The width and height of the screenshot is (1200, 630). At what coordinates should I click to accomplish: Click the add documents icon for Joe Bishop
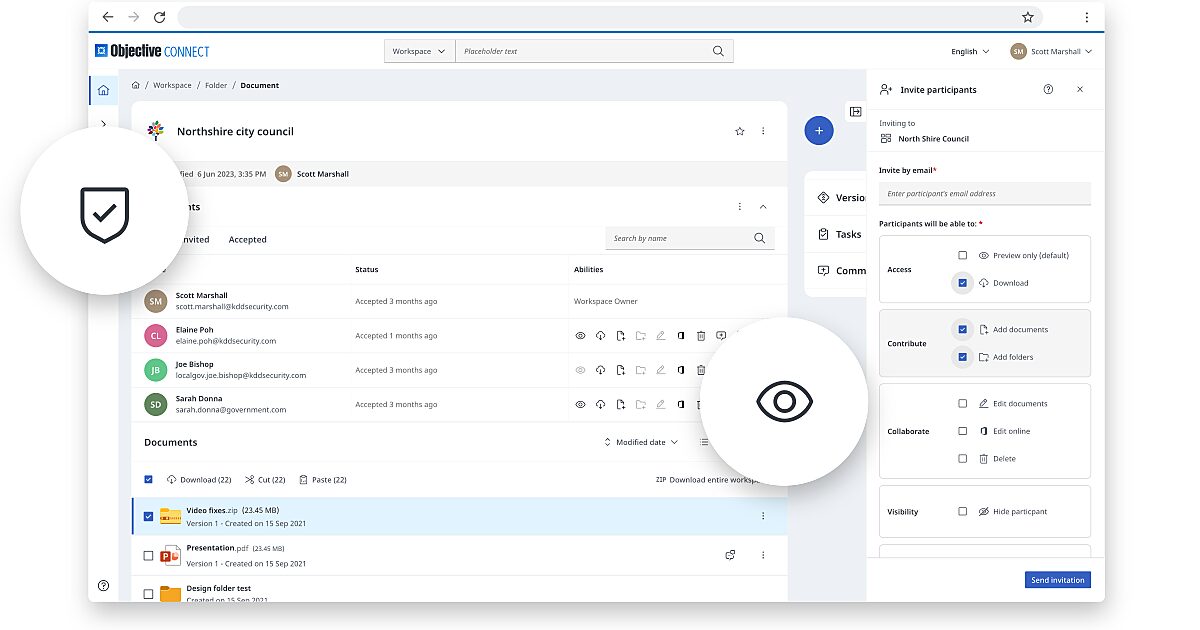(621, 369)
